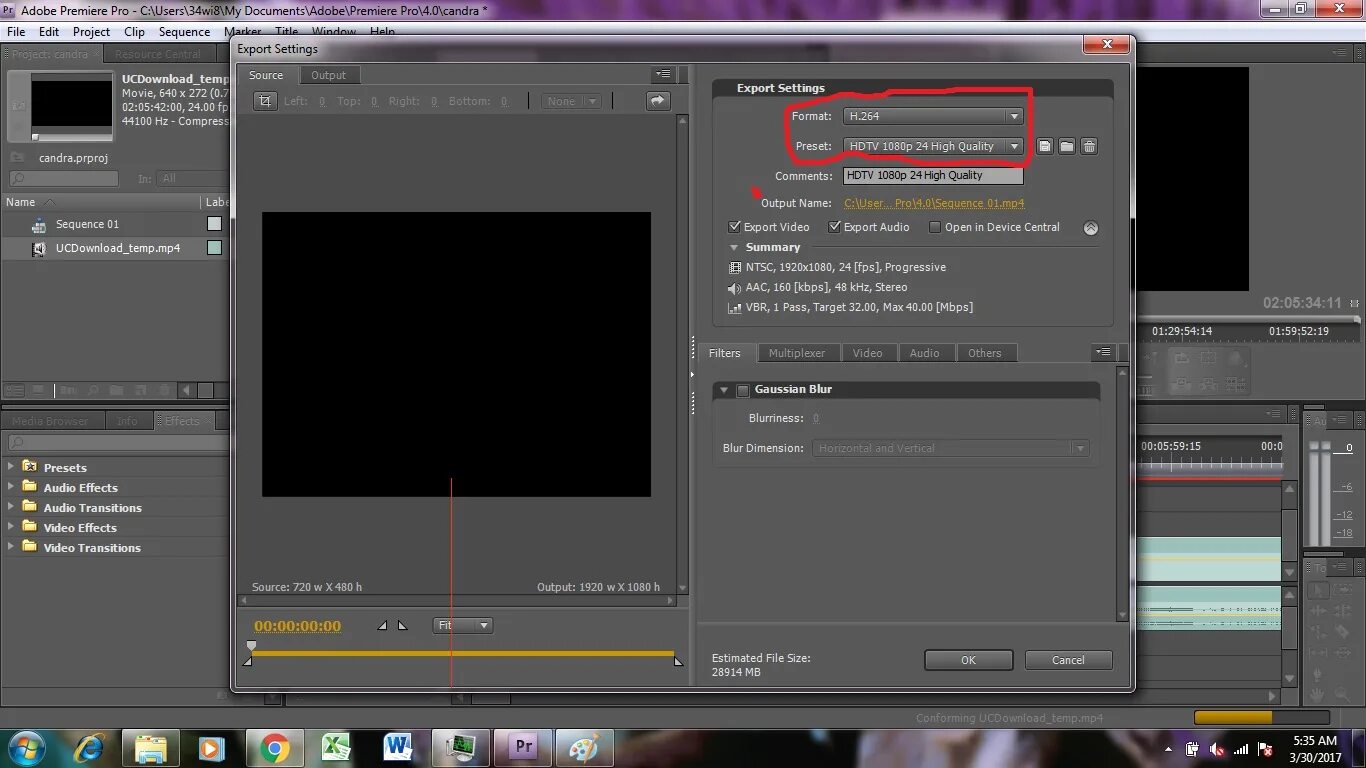
Task: Click the Blurriness value
Action: [x=816, y=418]
